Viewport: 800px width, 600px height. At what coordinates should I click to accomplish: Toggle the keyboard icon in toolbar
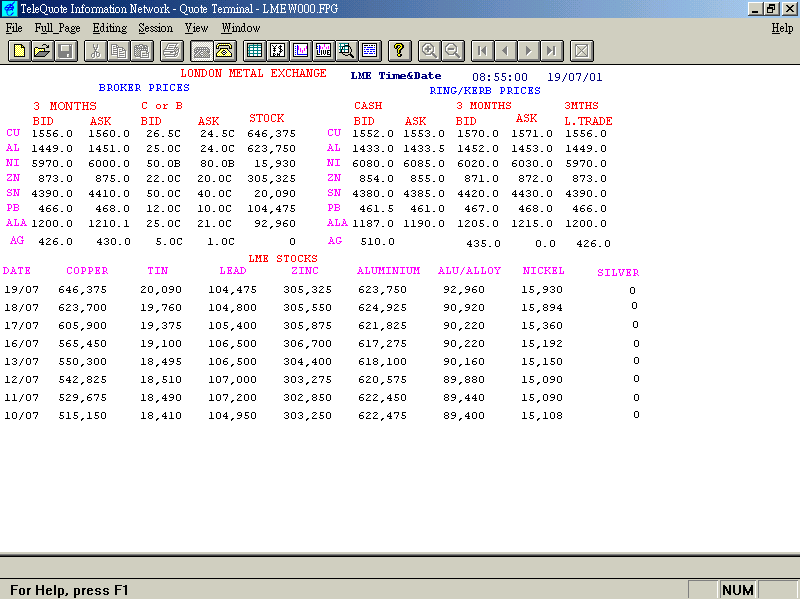(x=202, y=51)
